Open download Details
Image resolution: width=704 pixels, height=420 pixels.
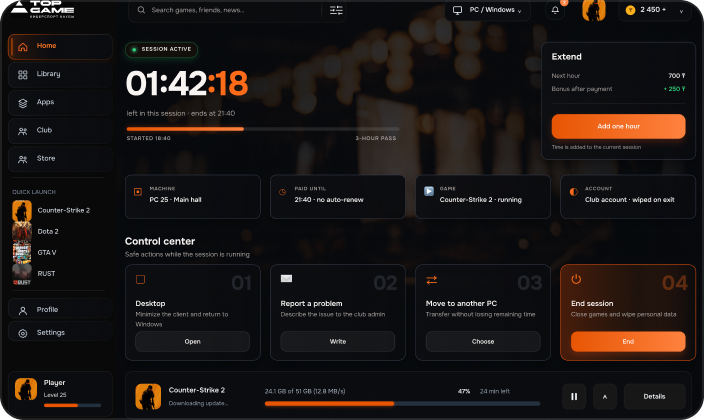coord(654,397)
